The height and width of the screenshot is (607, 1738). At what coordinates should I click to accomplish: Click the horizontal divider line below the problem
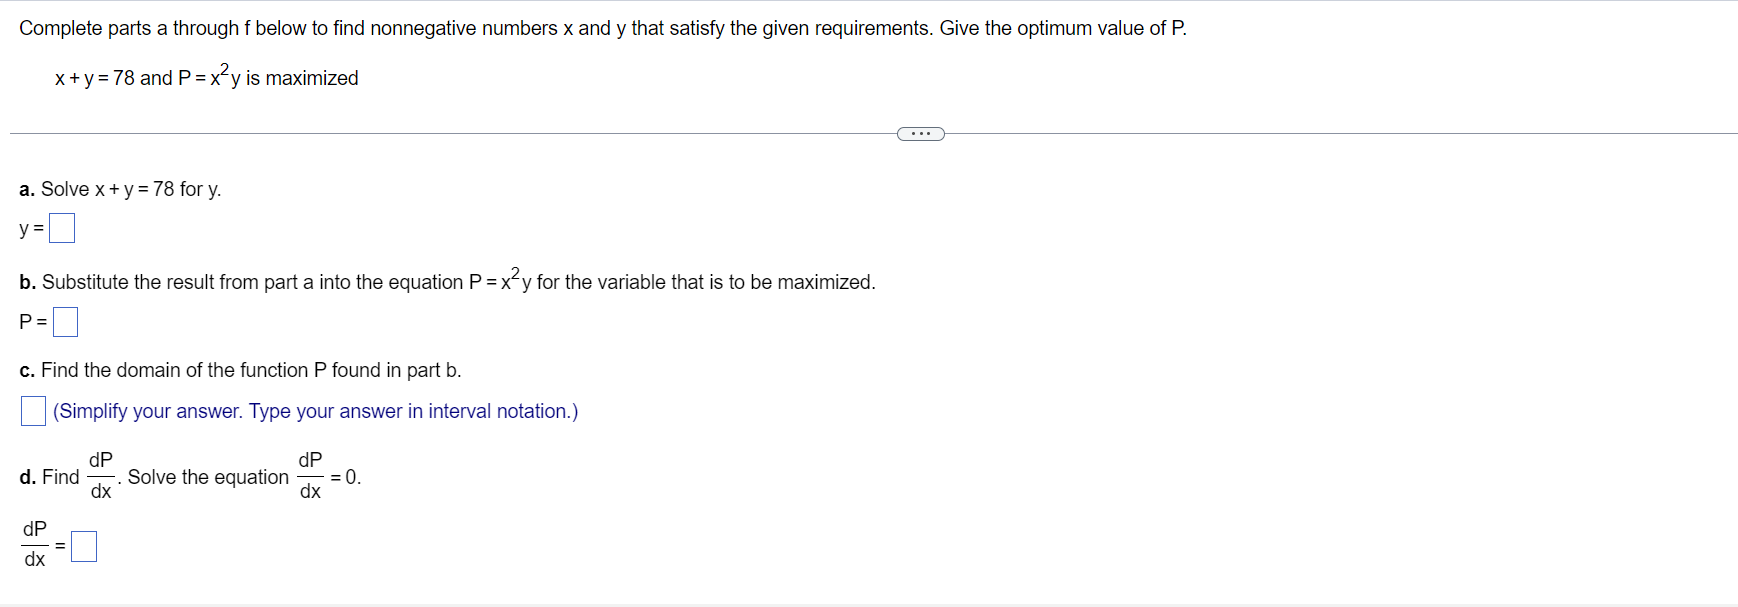point(450,131)
